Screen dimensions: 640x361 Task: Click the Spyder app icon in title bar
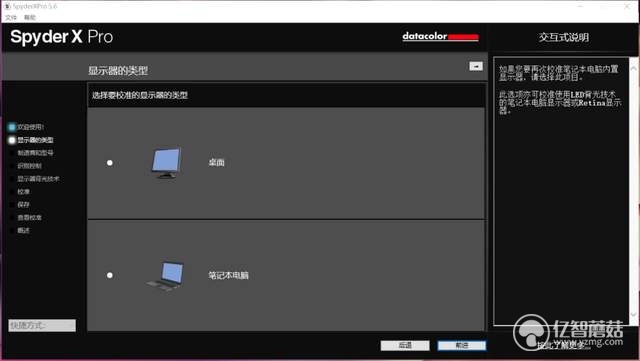(x=7, y=6)
